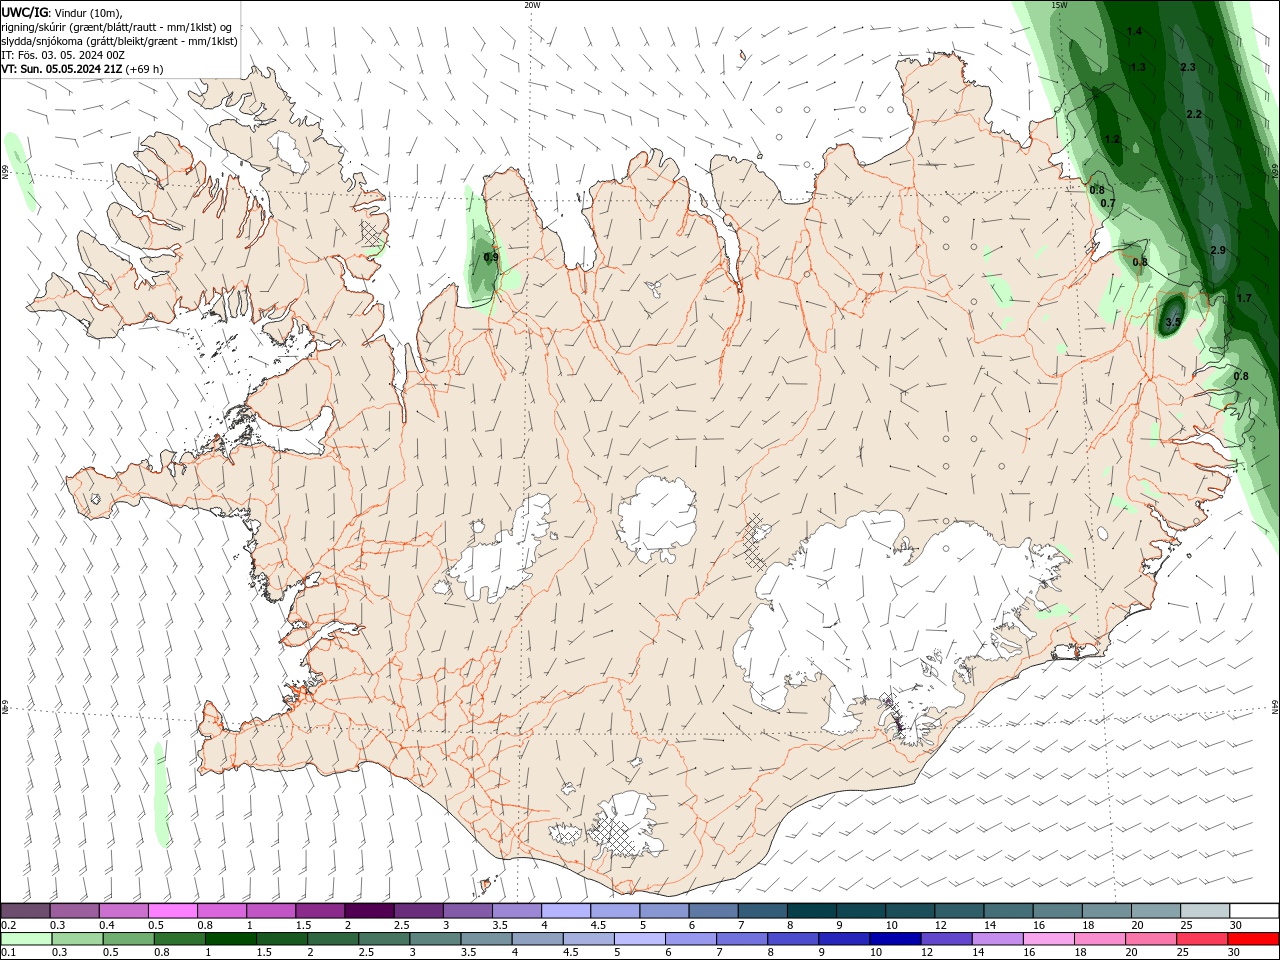Image resolution: width=1280 pixels, height=960 pixels.
Task: Choose the dark blue 10 mm rain swatch
Action: click(x=895, y=939)
